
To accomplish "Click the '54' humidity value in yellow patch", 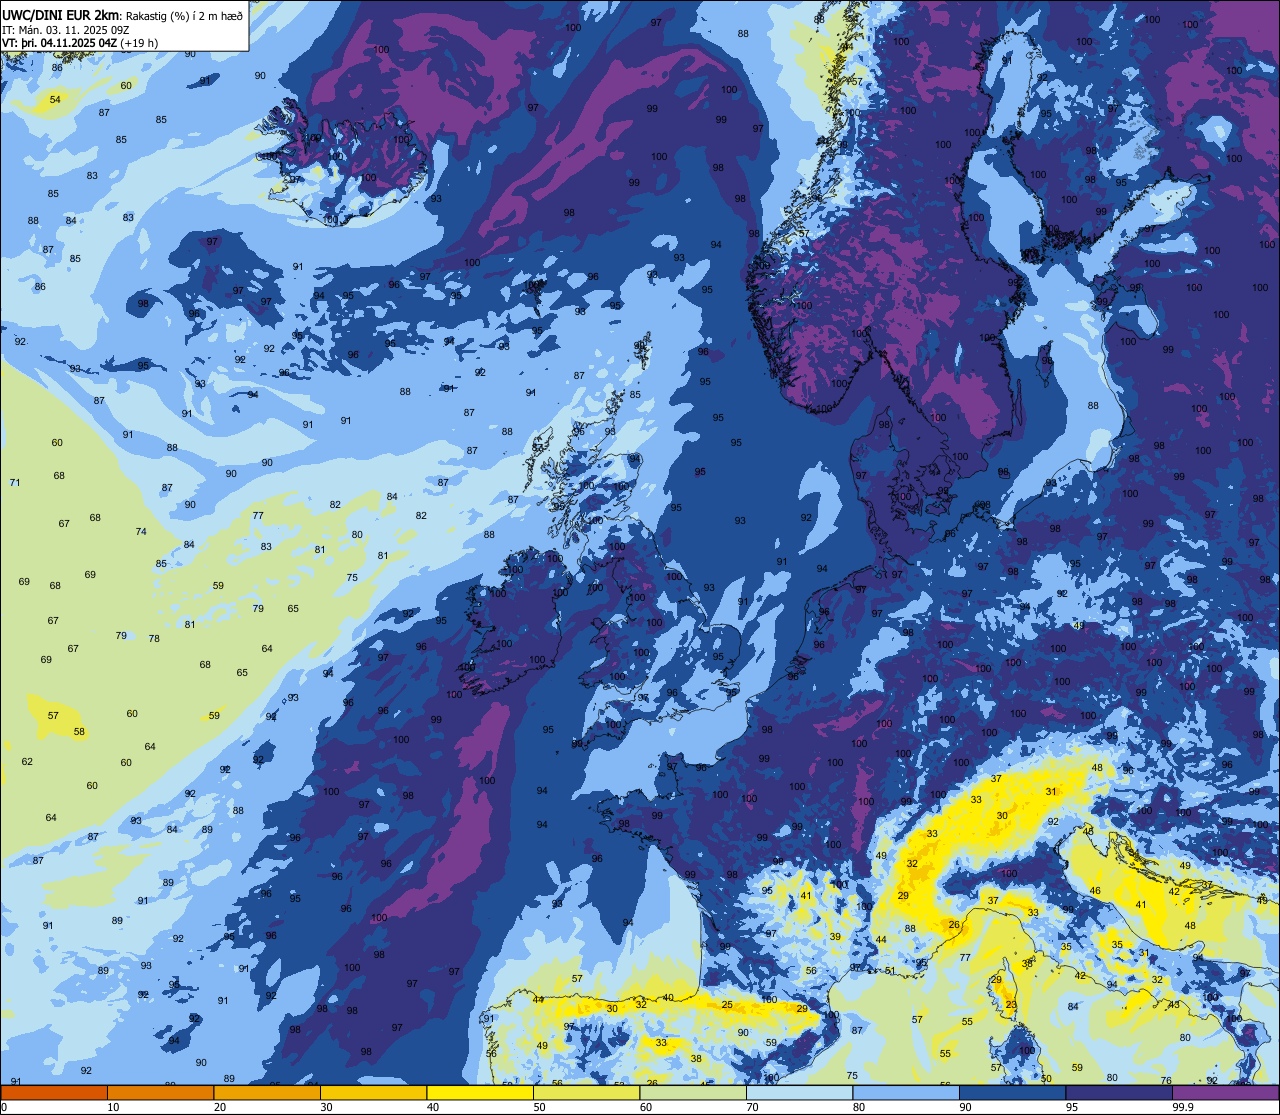I will tap(55, 99).
